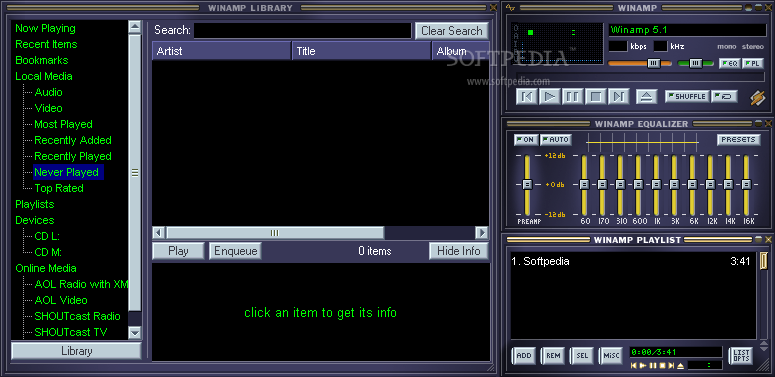This screenshot has width=775, height=377.
Task: Open the playlist MISC menu
Action: 611,356
